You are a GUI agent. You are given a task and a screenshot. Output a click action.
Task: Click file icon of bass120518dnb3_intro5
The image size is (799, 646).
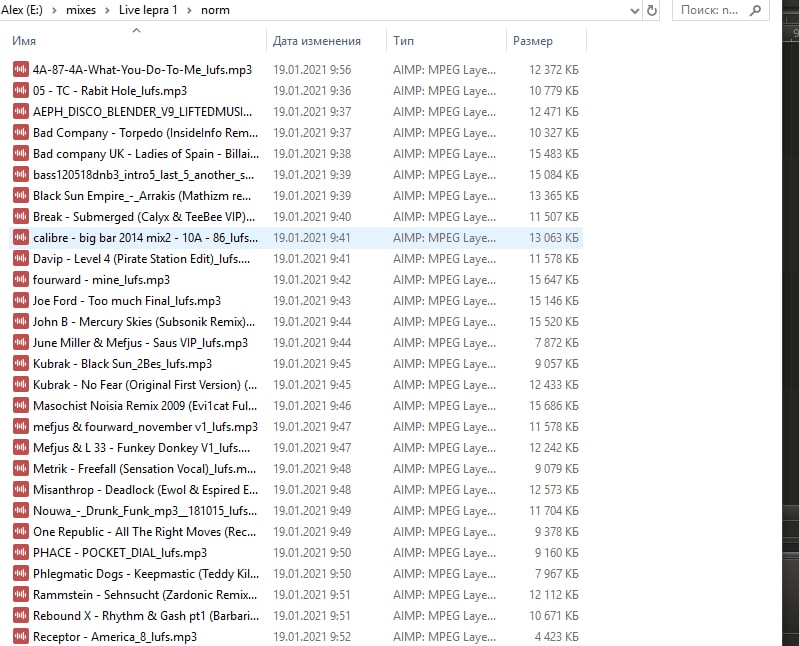[x=21, y=174]
